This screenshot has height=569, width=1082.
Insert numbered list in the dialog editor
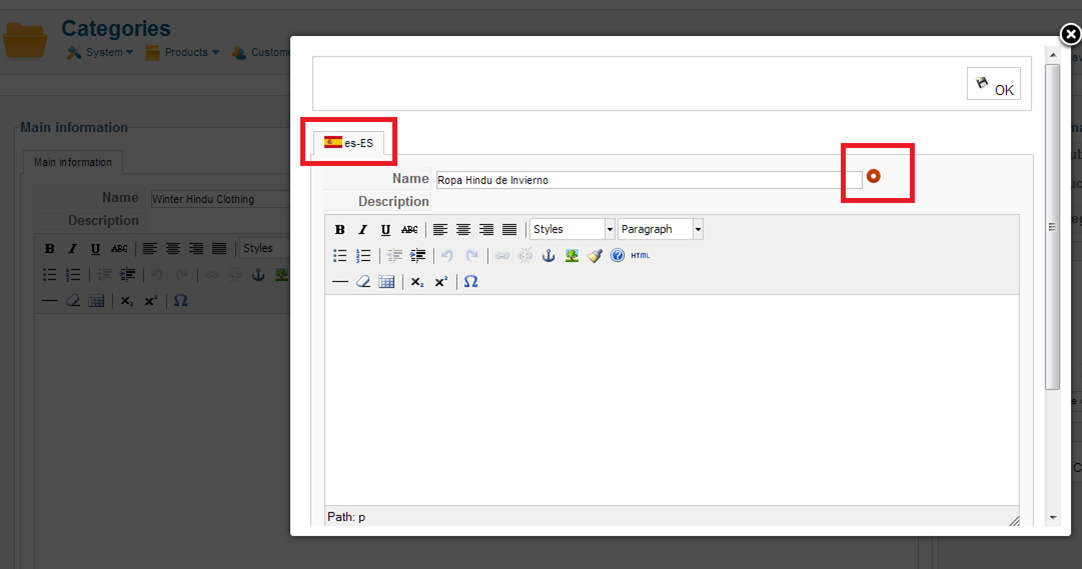tap(363, 256)
